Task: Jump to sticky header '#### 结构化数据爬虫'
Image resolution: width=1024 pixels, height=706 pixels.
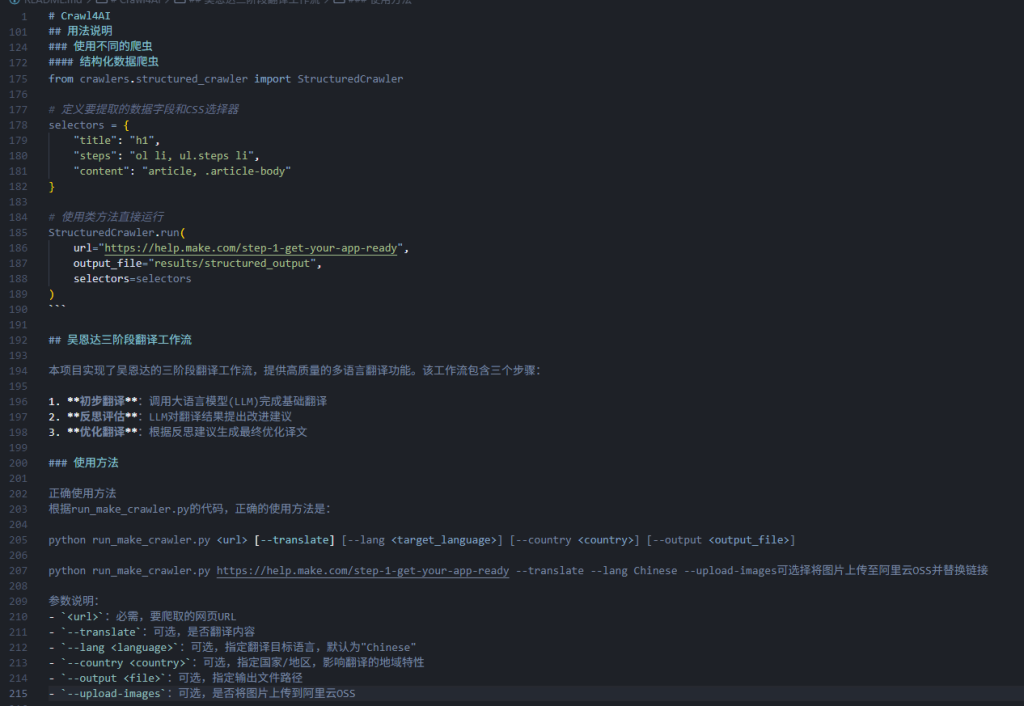Action: point(103,61)
